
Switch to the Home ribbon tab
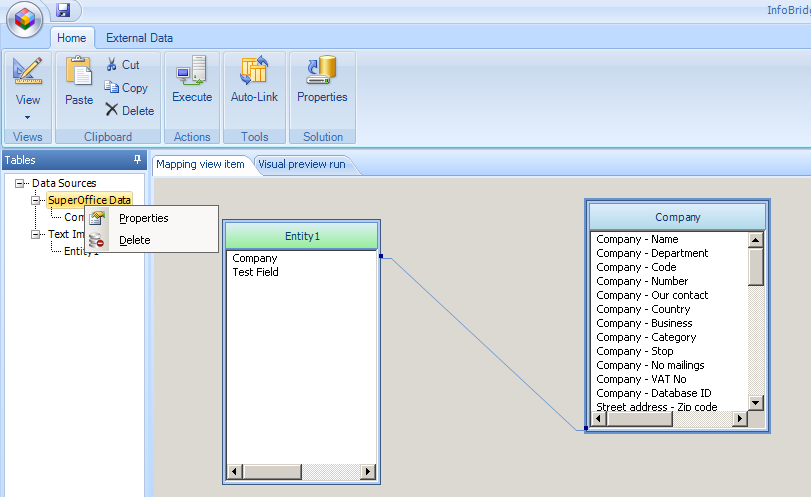pos(71,38)
